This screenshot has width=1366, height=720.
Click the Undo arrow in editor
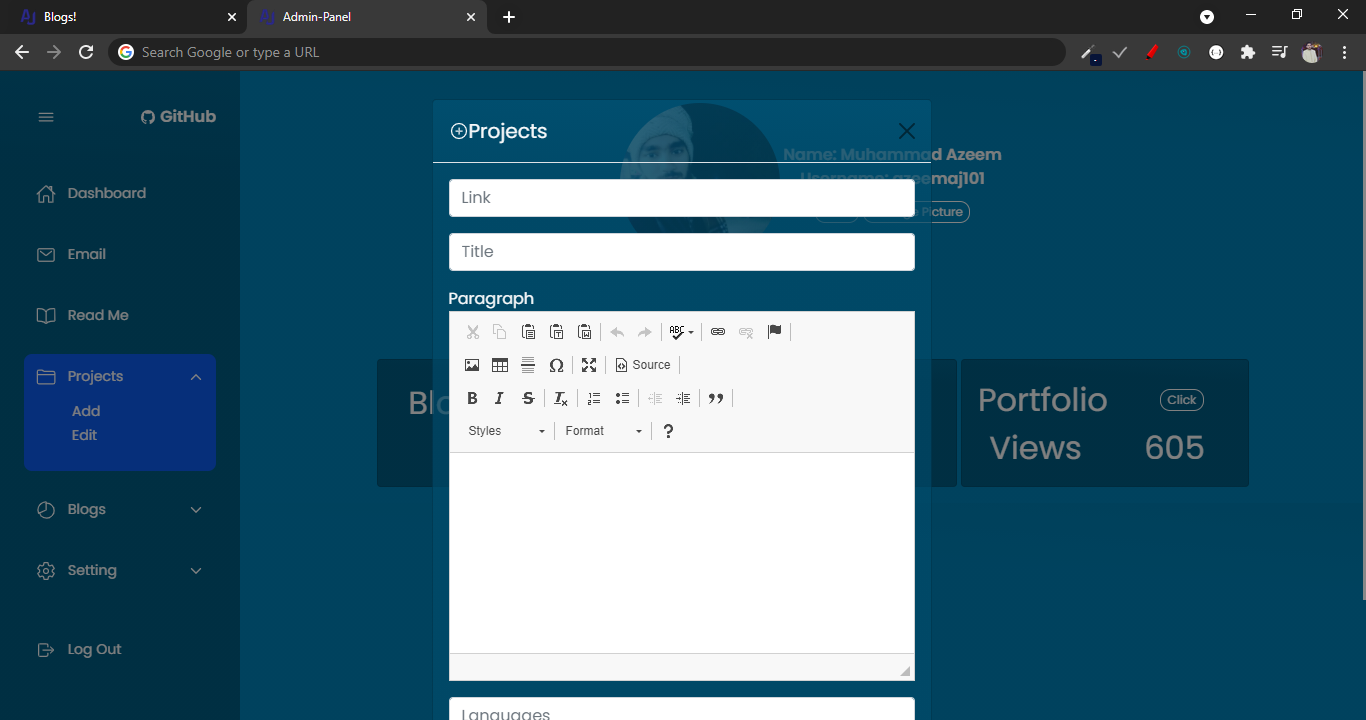[x=617, y=332]
